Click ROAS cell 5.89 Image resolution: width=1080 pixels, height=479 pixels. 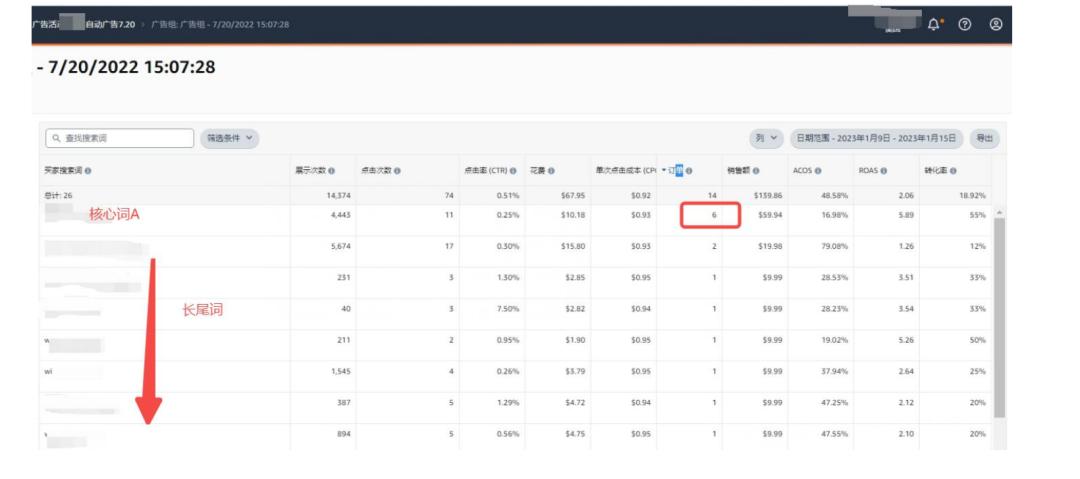click(x=906, y=215)
